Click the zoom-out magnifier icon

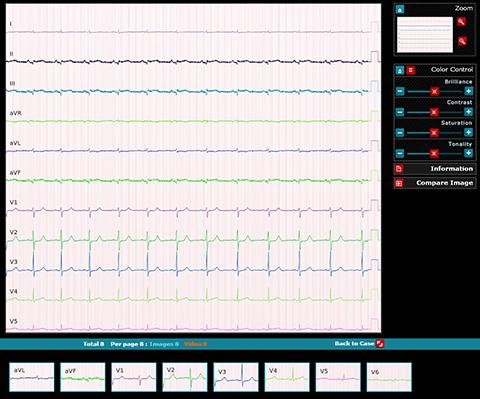pyautogui.click(x=462, y=41)
